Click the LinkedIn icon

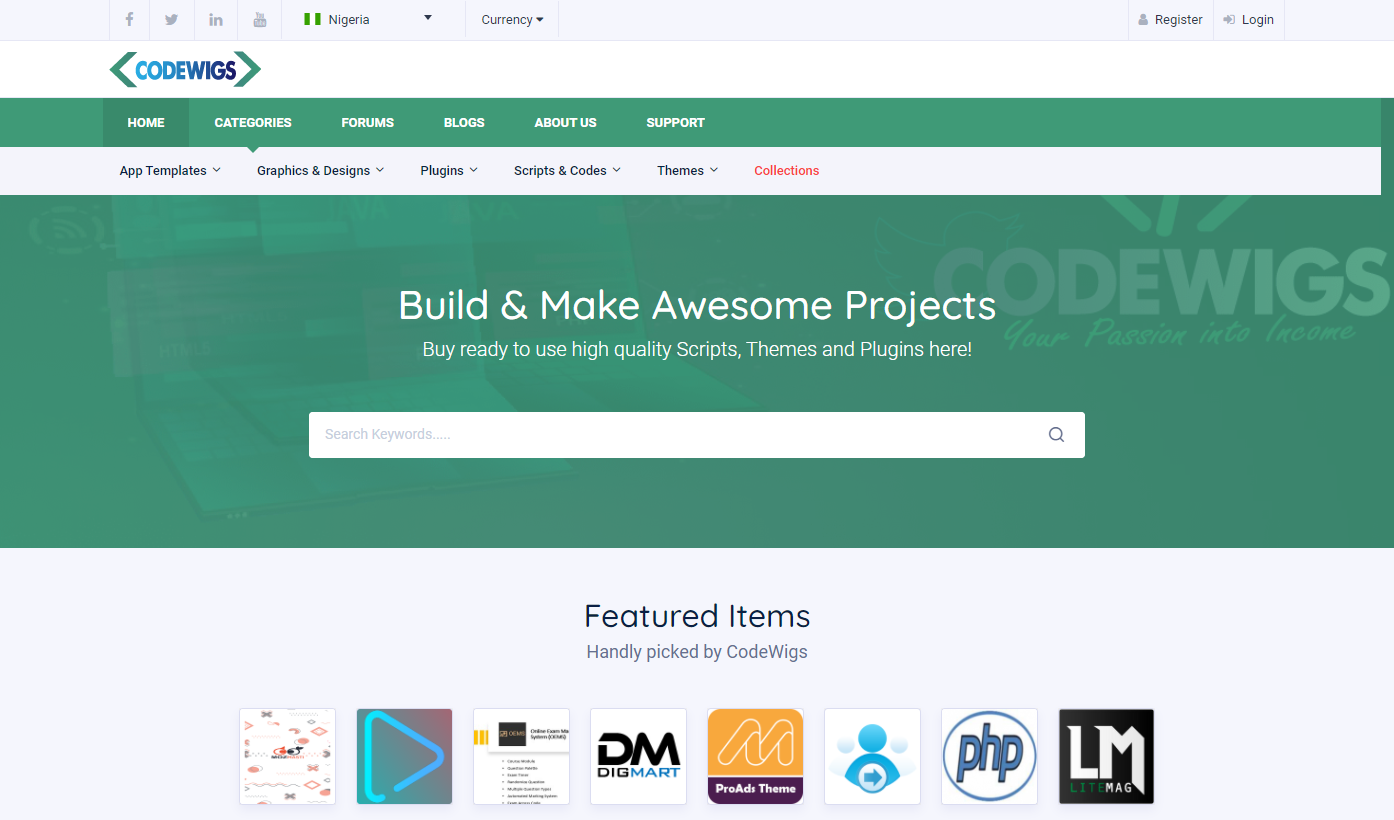(x=216, y=20)
